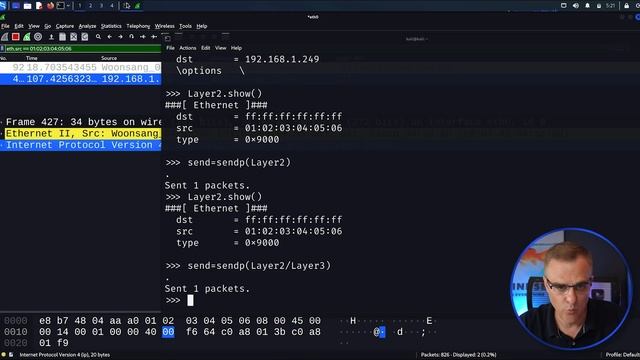Go to specific packet icon
The width and height of the screenshot is (640, 360).
tap(131, 37)
